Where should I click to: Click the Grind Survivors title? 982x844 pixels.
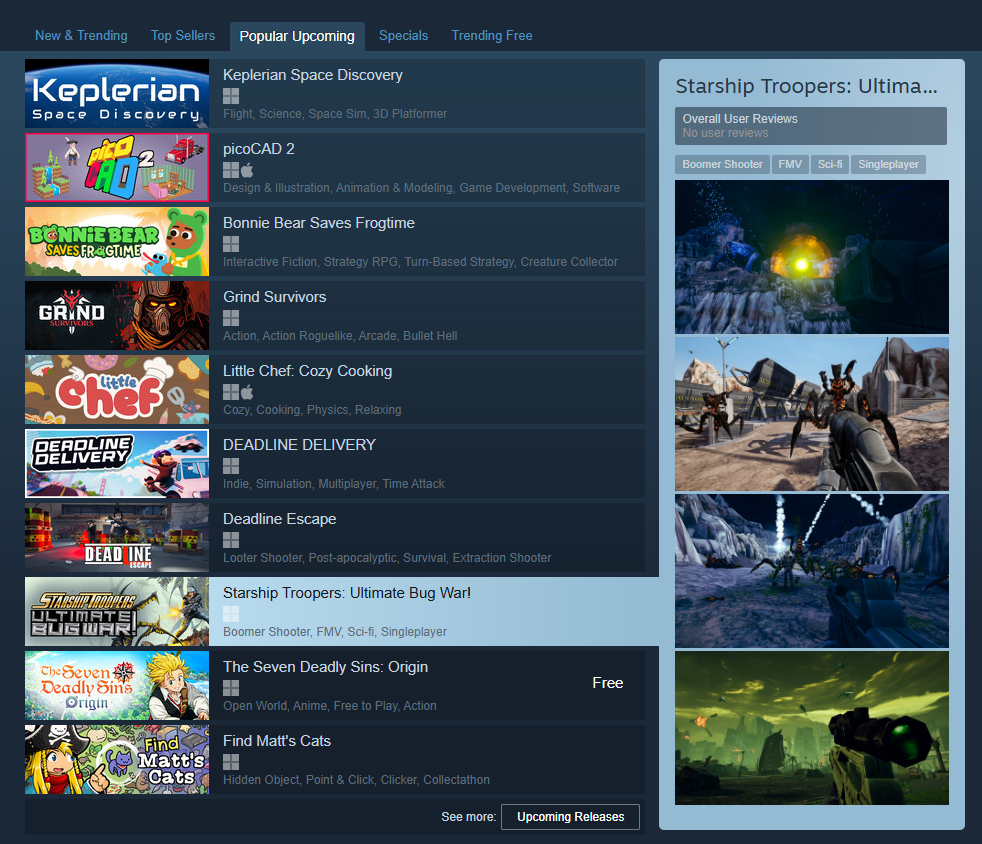(274, 297)
